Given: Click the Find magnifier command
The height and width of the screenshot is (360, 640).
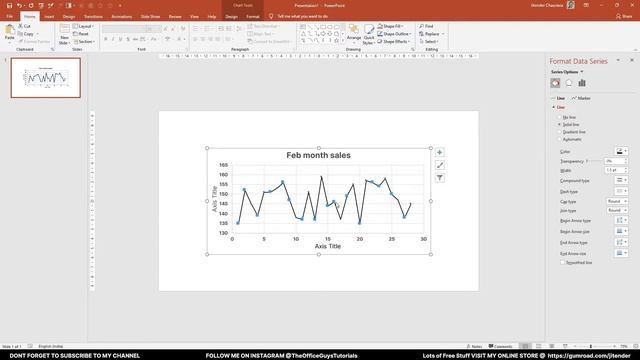Looking at the screenshot, I should tap(426, 26).
